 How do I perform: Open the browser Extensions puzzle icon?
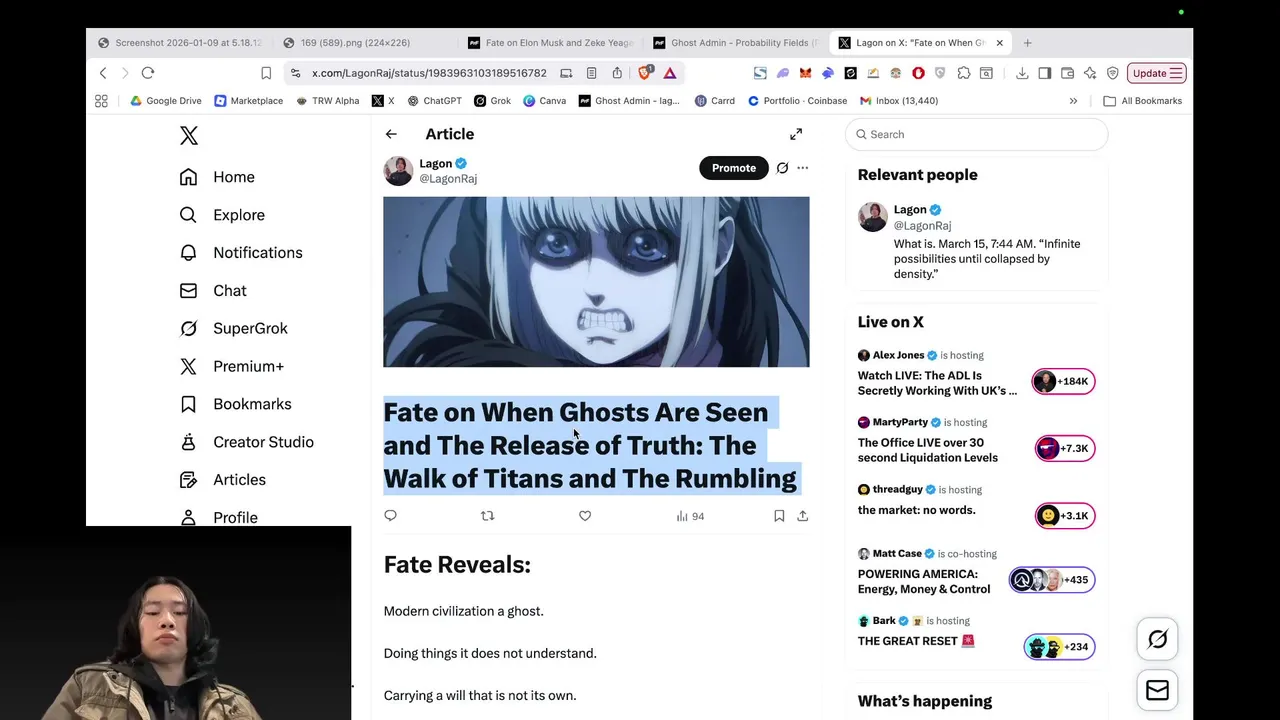coord(964,73)
